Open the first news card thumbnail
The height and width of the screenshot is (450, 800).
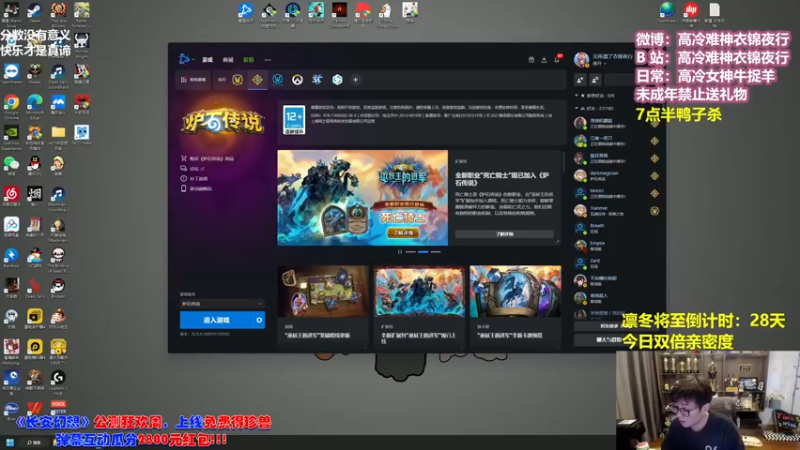(323, 291)
